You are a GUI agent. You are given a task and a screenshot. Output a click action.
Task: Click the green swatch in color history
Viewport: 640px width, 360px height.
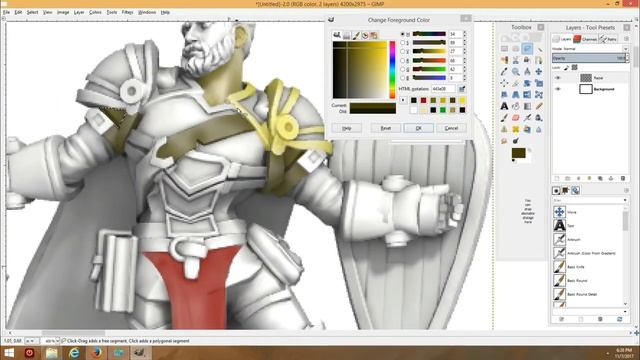pos(443,110)
